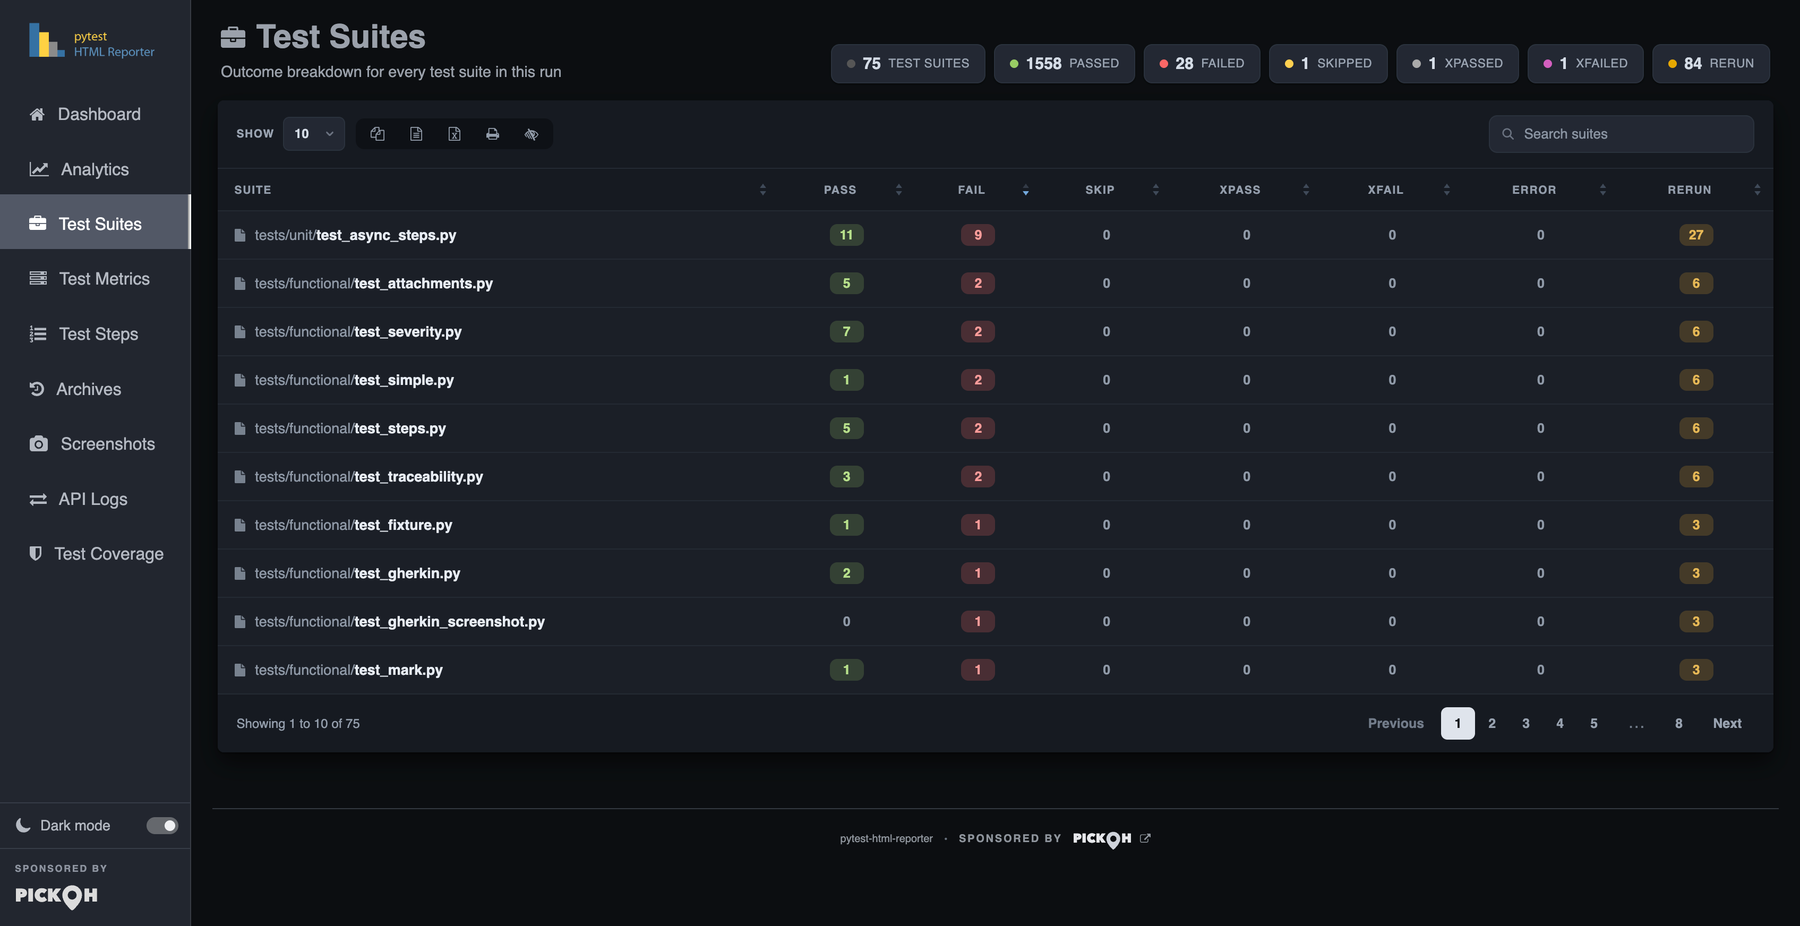The image size is (1800, 926).
Task: Click file icon for test_mark.py
Action: 240,670
